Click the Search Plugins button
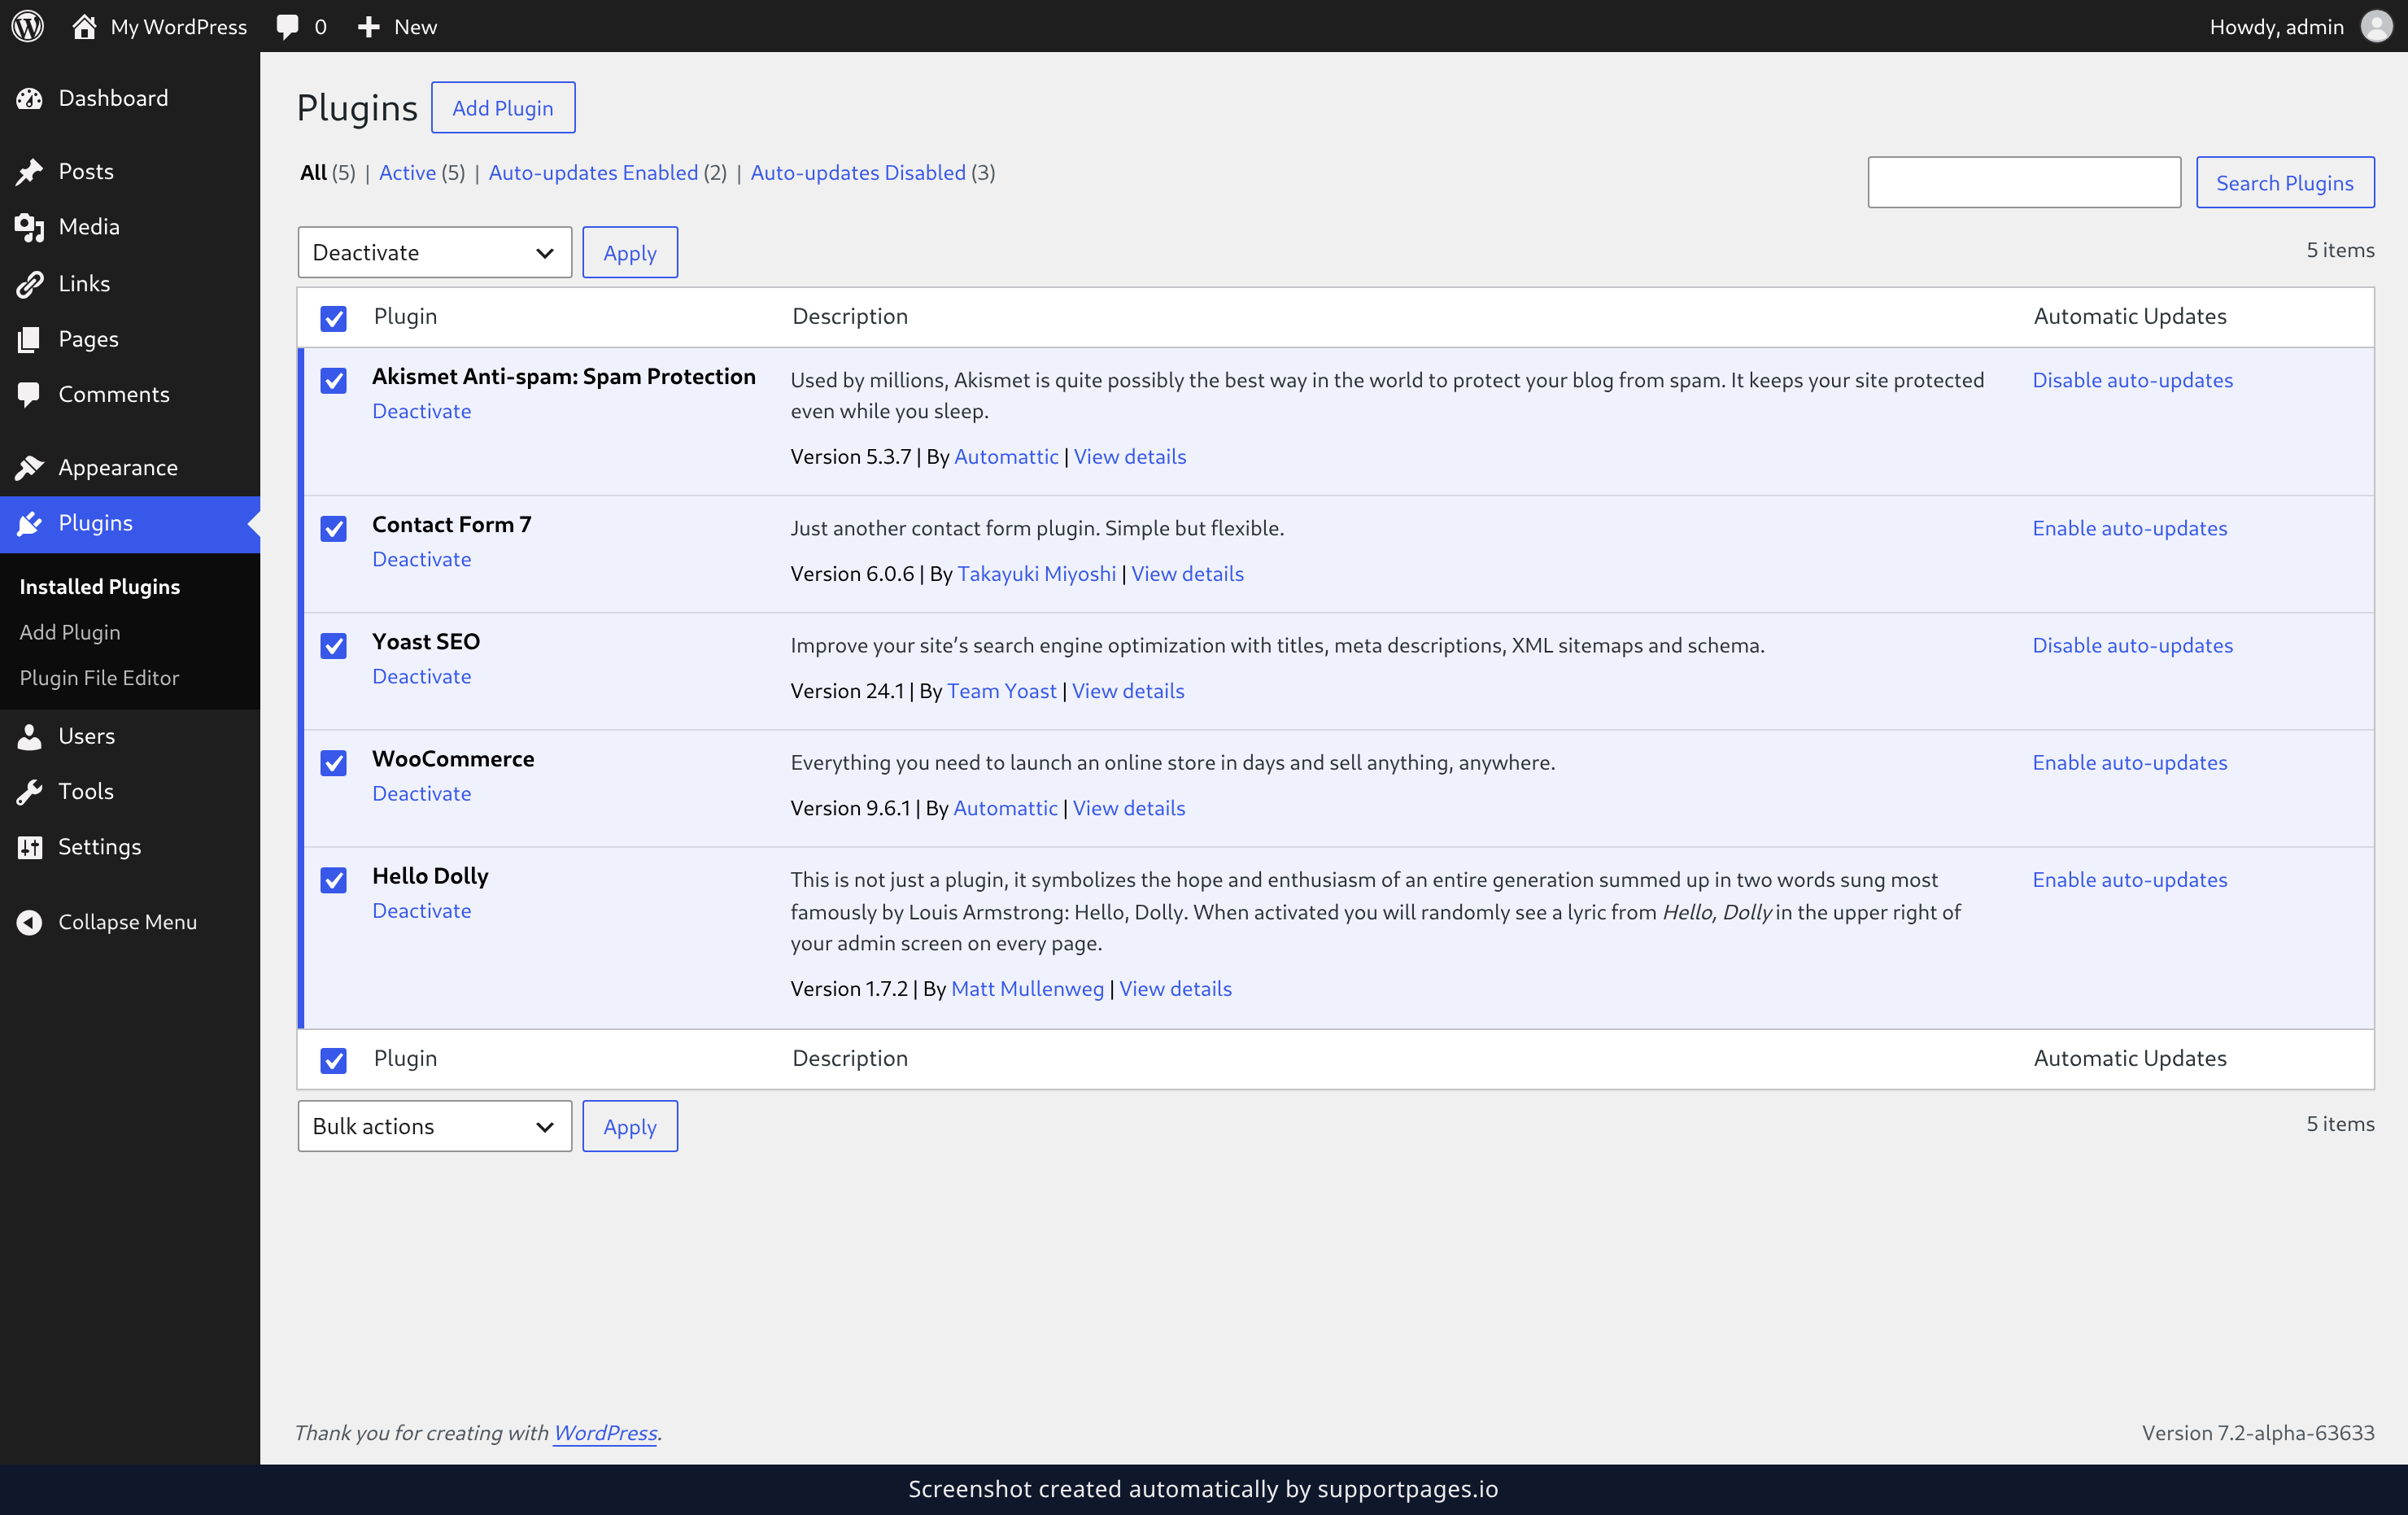Image resolution: width=2408 pixels, height=1515 pixels. [2284, 182]
